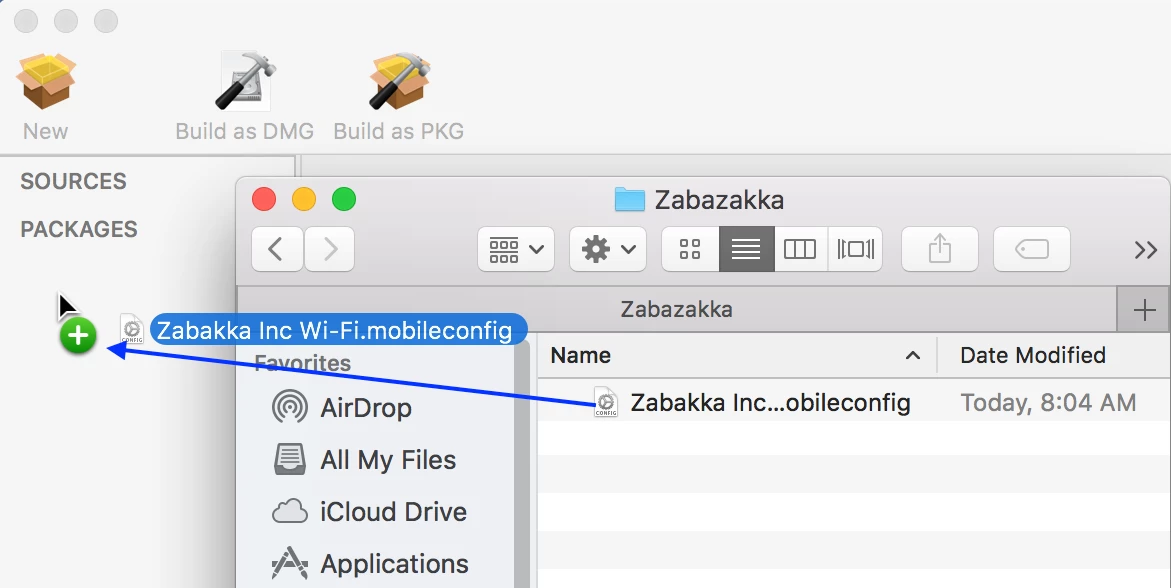Add a new Finder tab

coord(1144,309)
